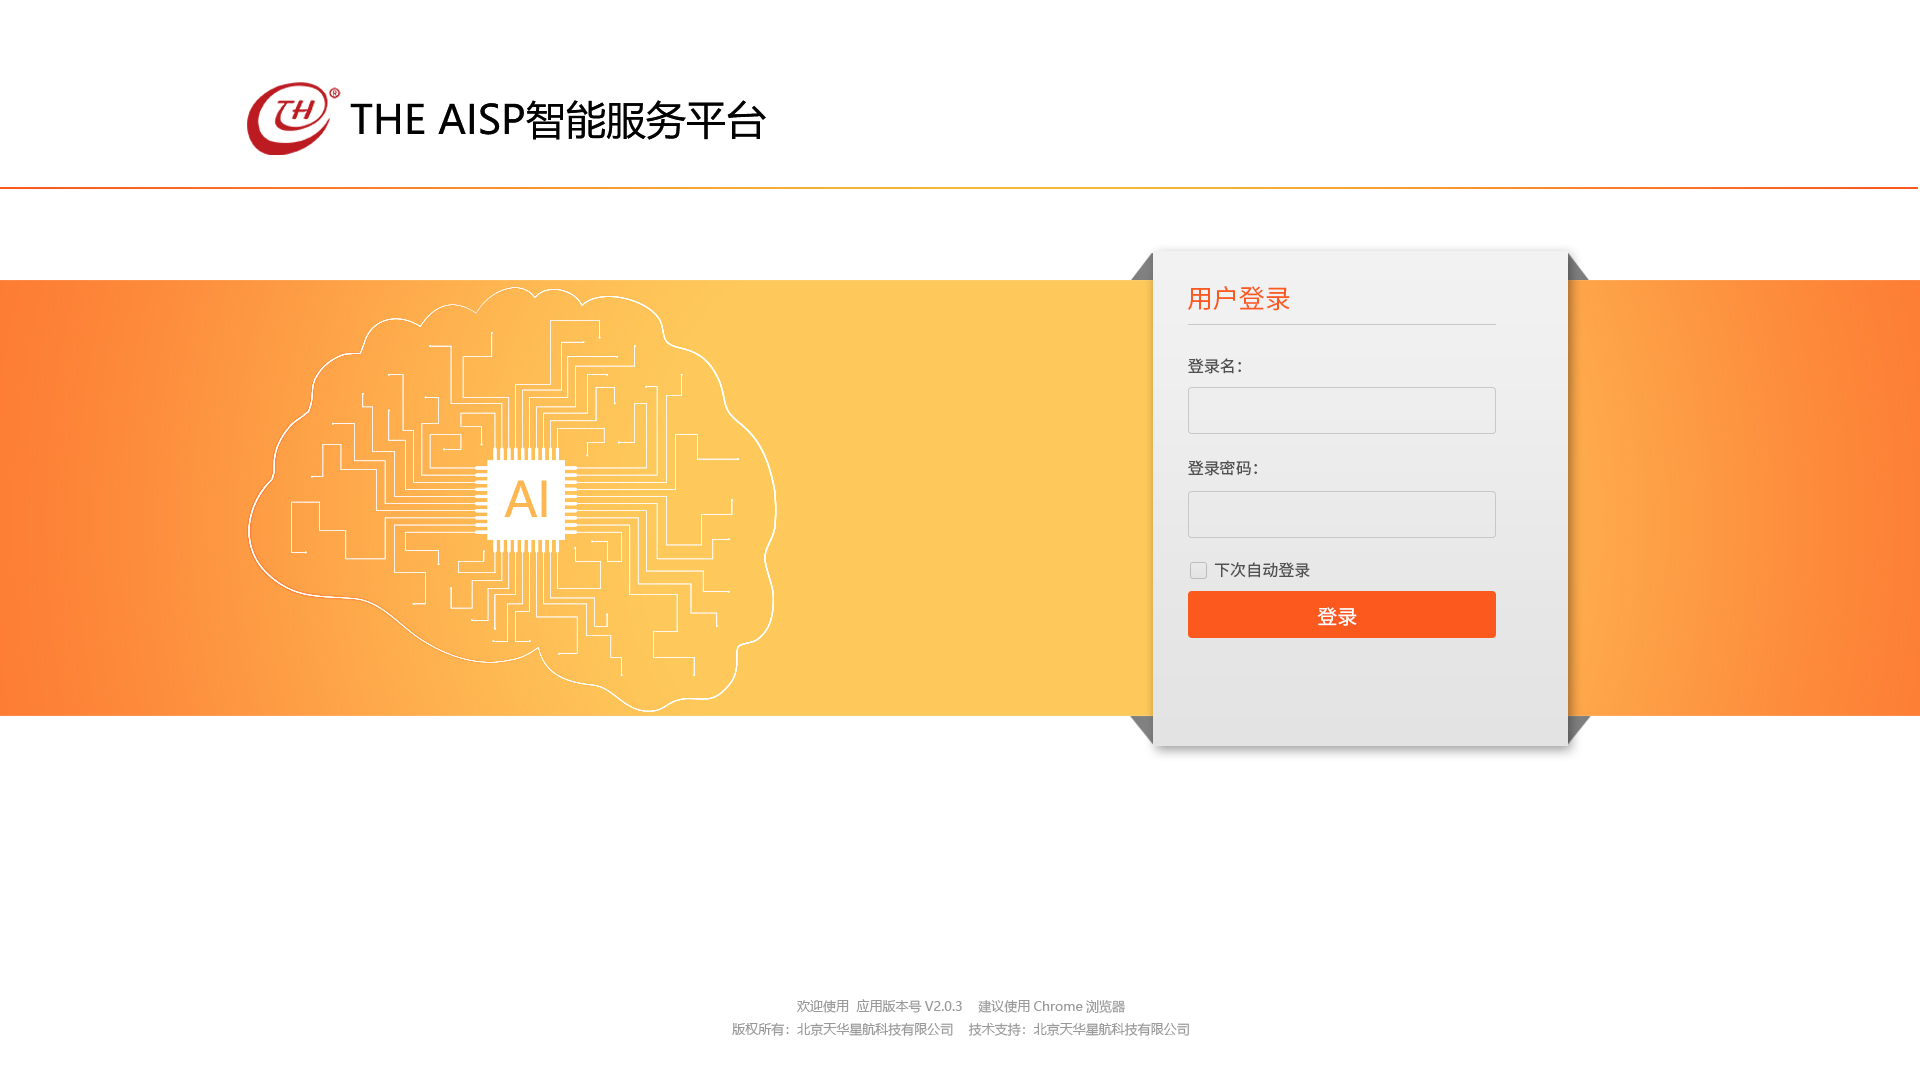The height and width of the screenshot is (1080, 1920).
Task: Focus the 登录密码 input field
Action: pyautogui.click(x=1341, y=515)
